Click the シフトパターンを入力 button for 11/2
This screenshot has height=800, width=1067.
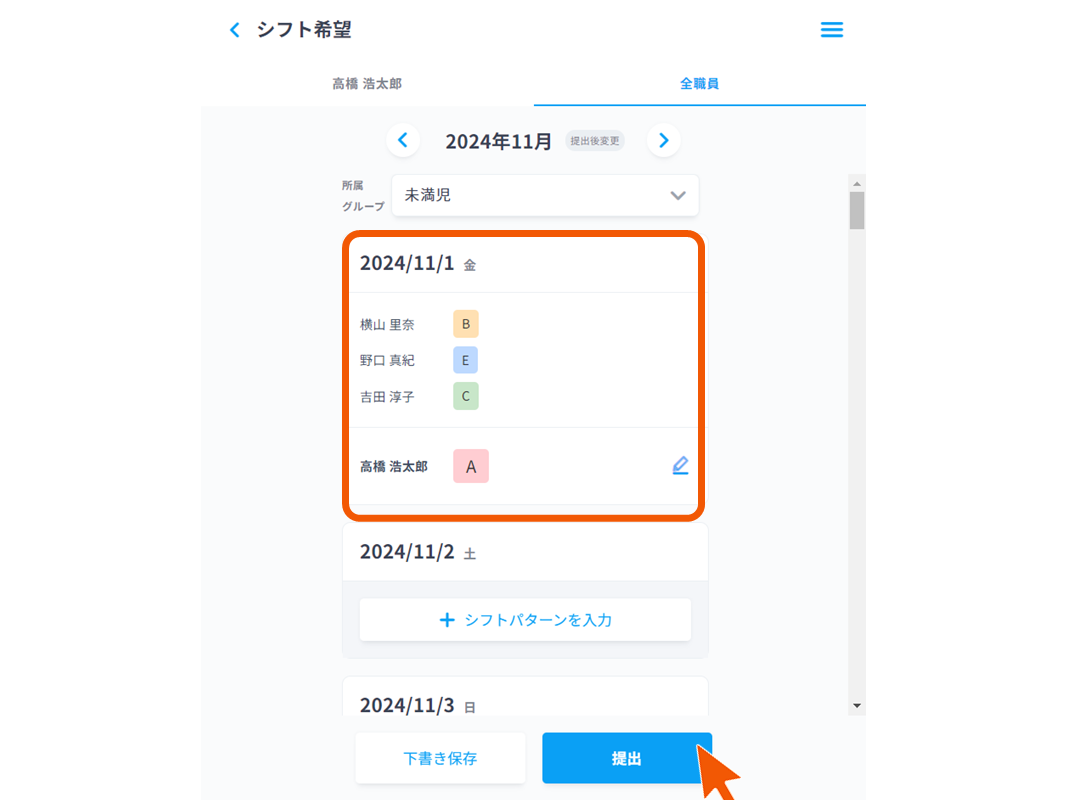coord(525,619)
